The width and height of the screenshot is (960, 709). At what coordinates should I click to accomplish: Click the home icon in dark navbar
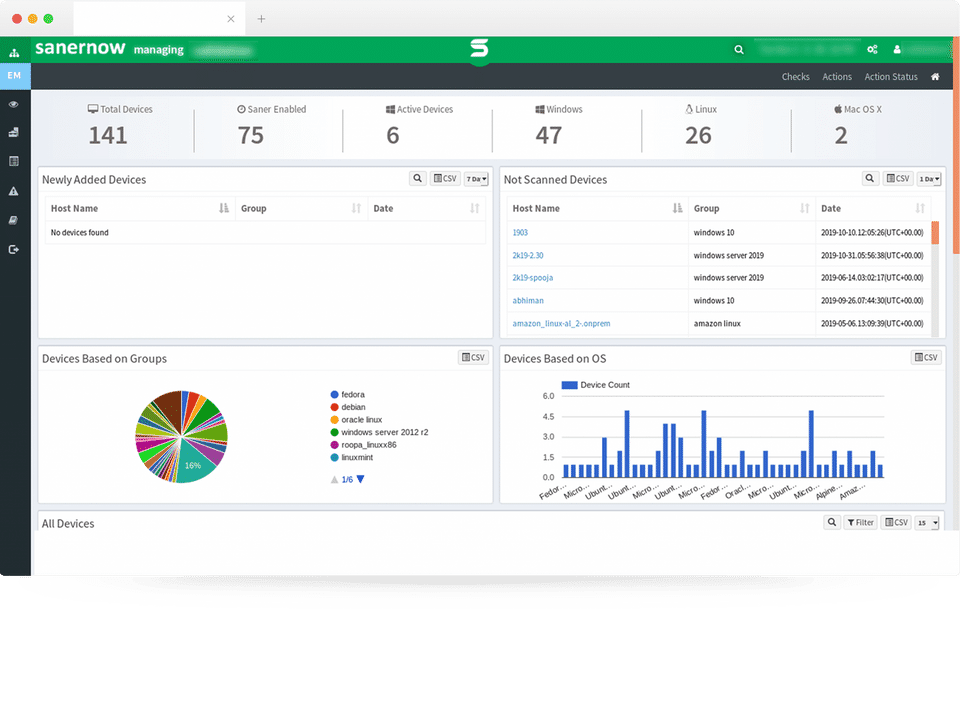tap(935, 77)
